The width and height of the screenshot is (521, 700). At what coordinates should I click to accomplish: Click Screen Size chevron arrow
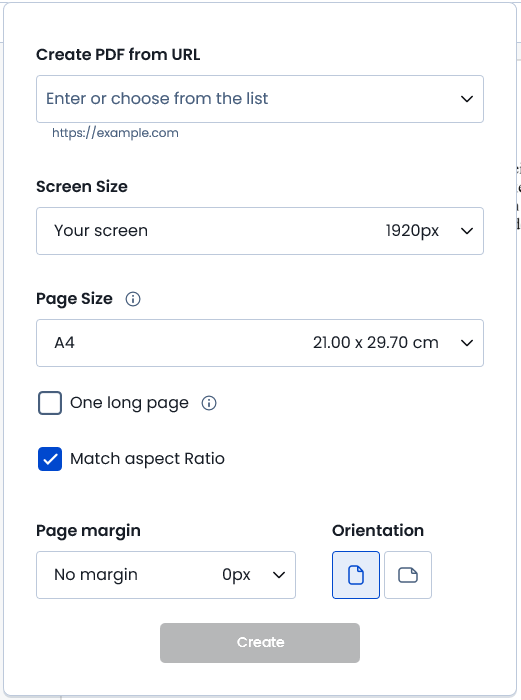click(x=467, y=231)
